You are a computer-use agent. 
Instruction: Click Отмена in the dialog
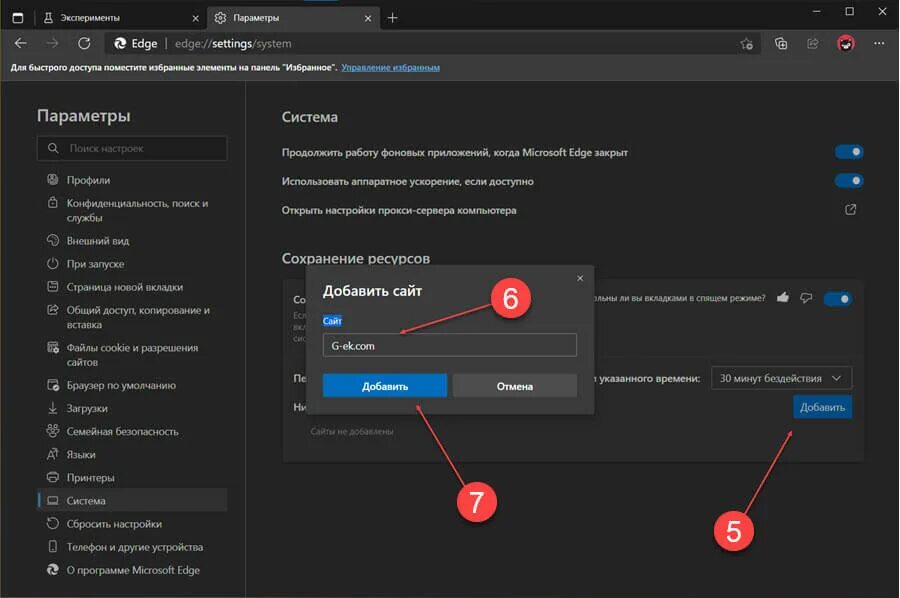point(515,386)
